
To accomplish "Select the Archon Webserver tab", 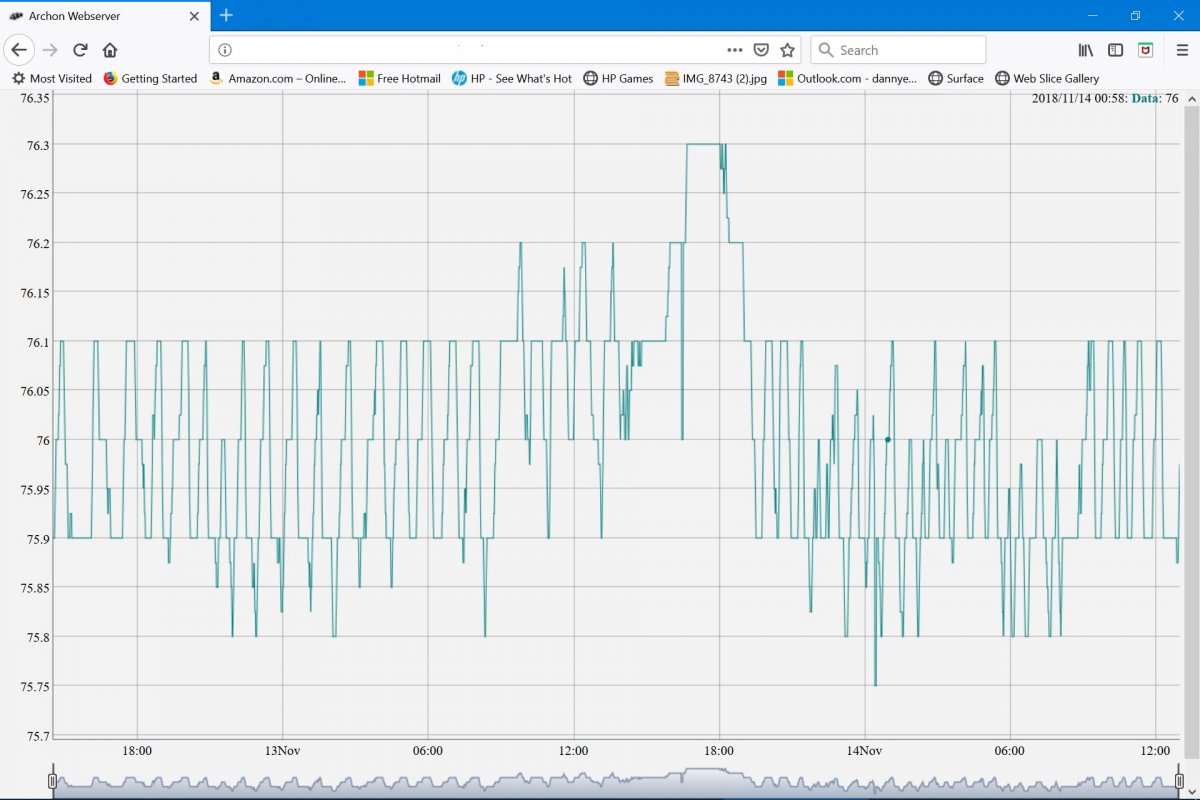I will (105, 16).
